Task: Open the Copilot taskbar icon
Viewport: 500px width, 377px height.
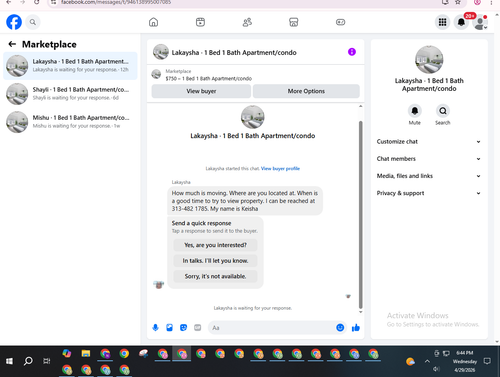Action: coord(67,353)
